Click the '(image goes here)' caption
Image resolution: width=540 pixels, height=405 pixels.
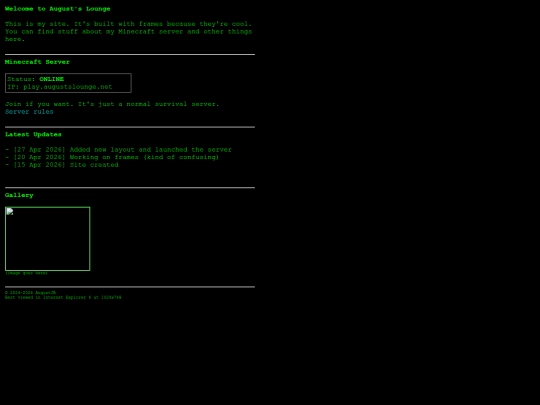coord(27,273)
